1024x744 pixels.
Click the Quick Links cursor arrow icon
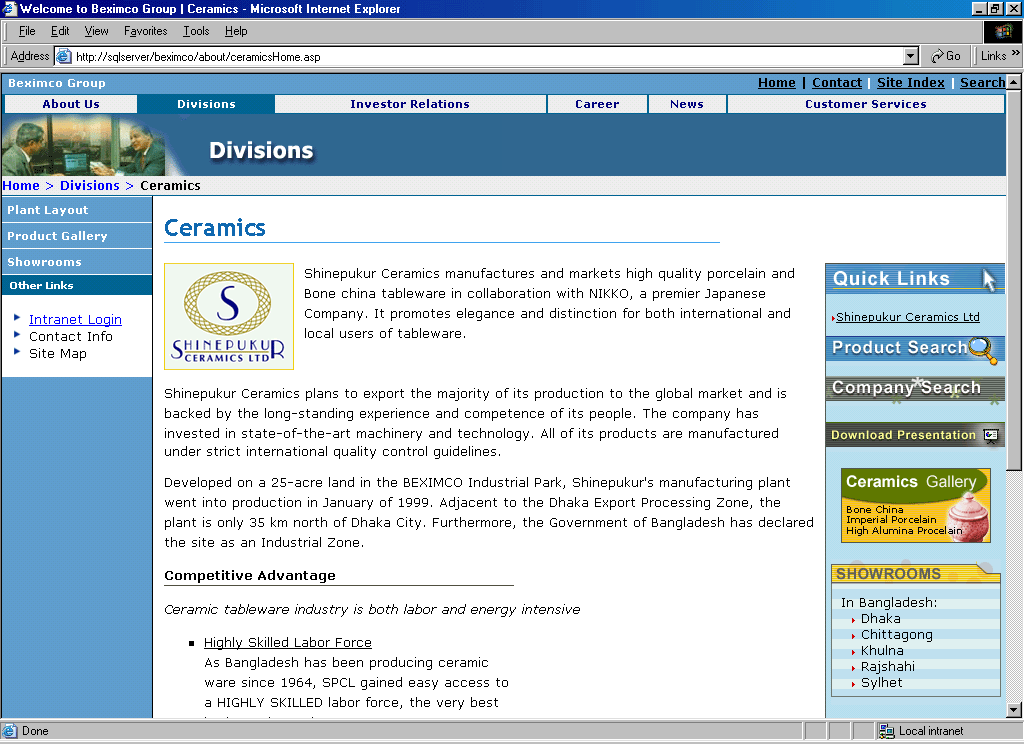[989, 280]
